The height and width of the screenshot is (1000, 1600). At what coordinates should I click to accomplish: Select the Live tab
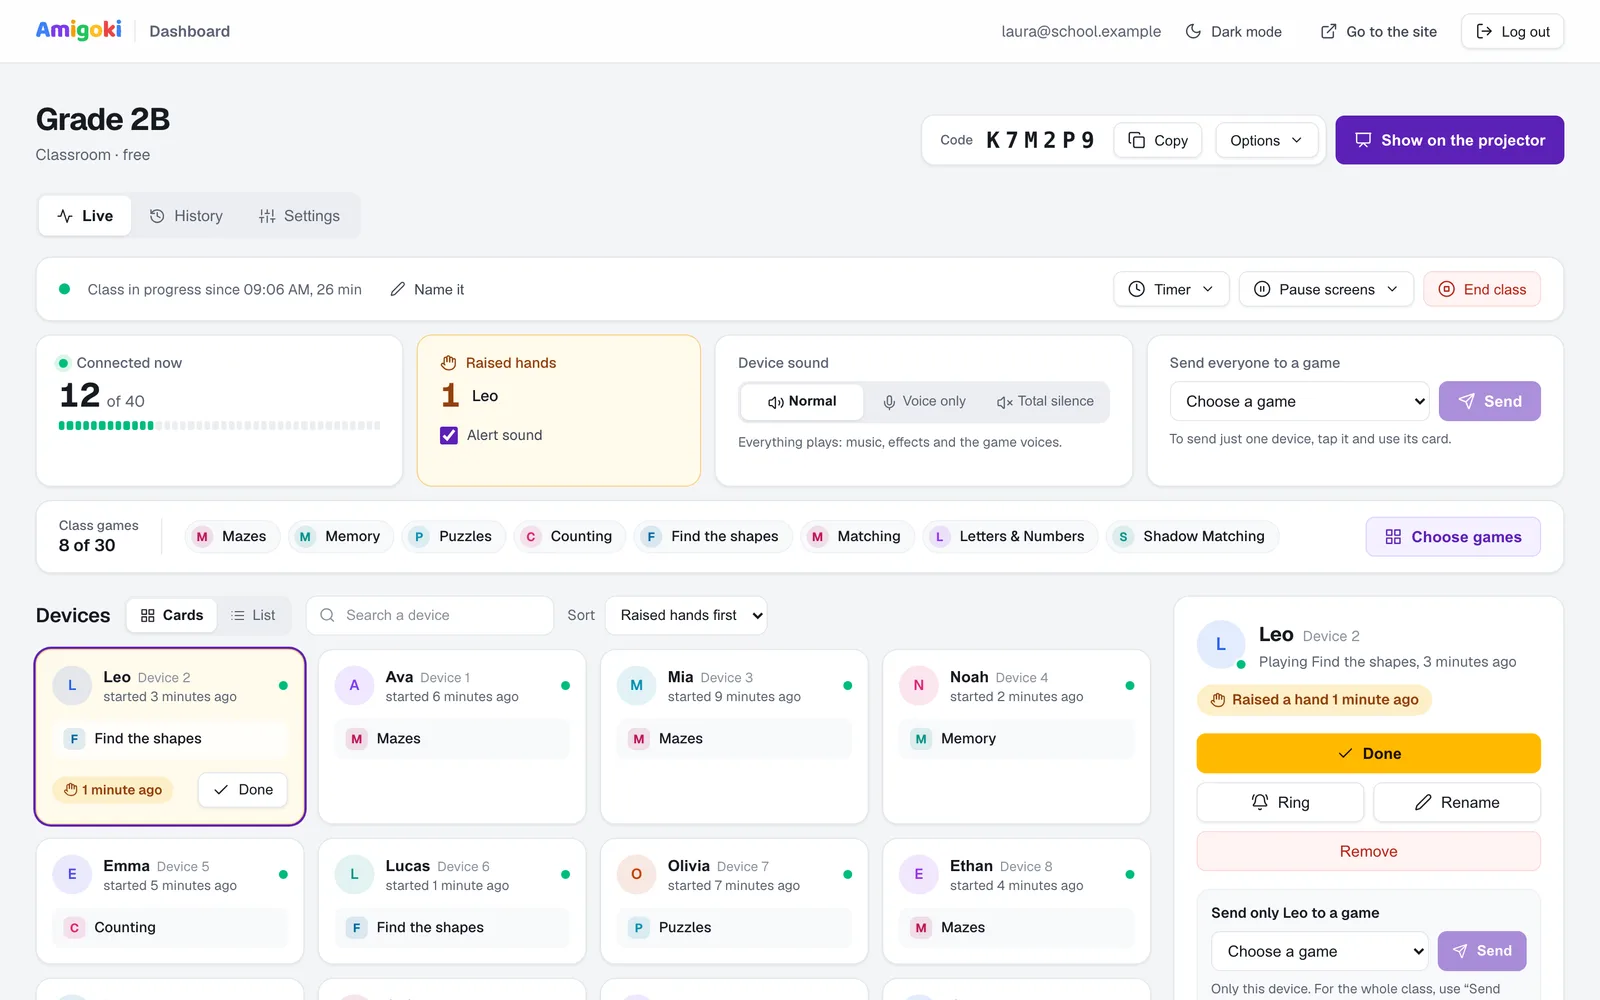point(85,216)
